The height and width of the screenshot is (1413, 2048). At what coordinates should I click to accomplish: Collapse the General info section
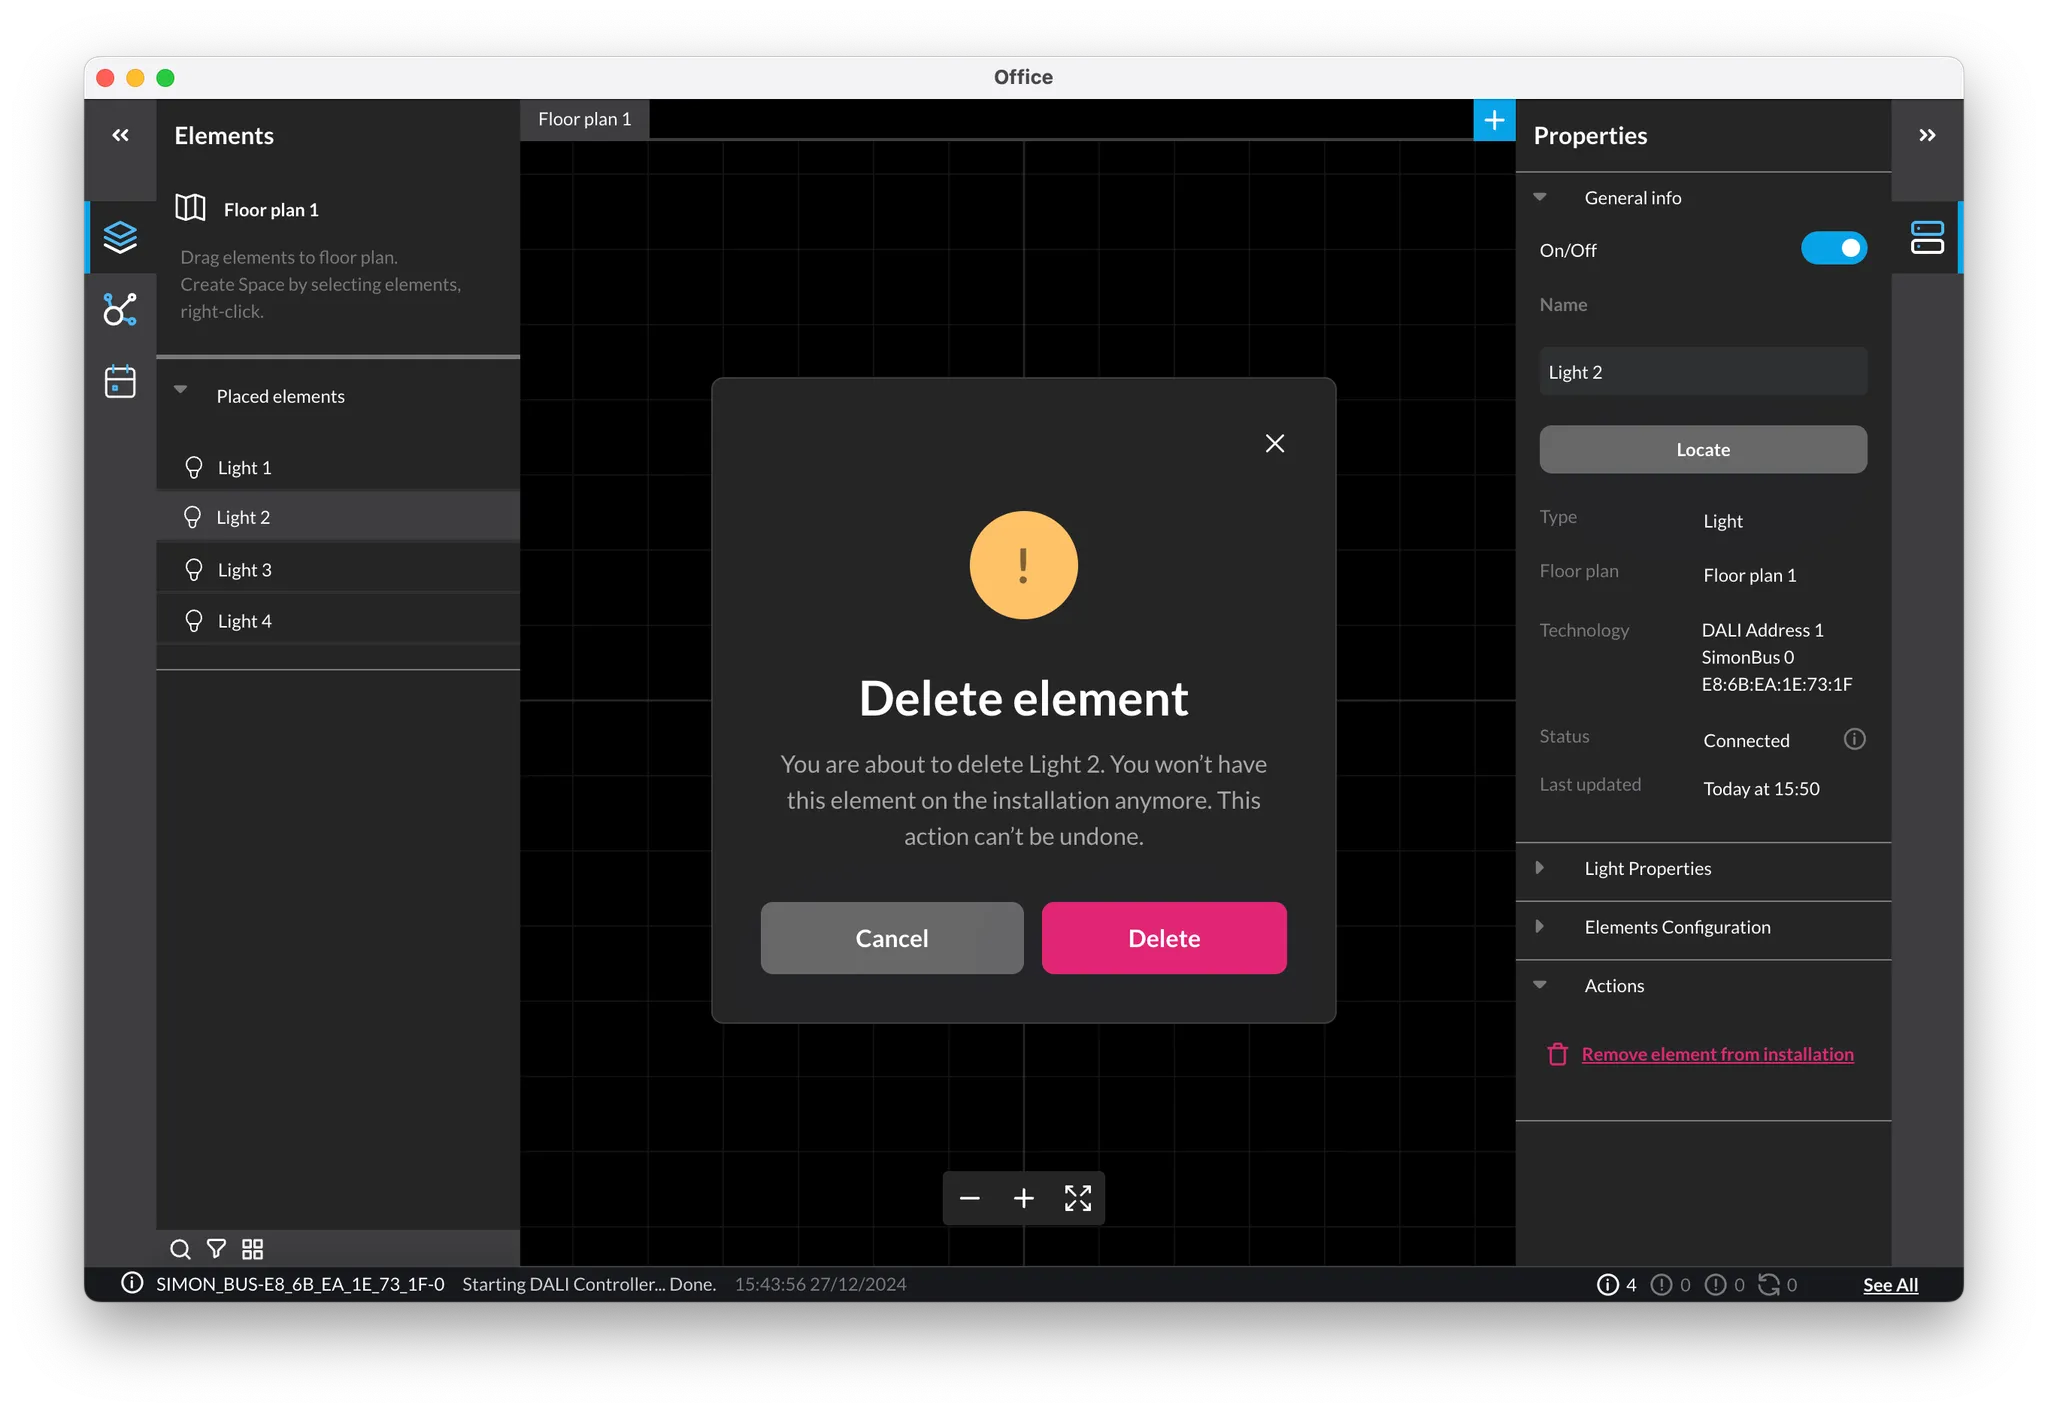pos(1540,197)
